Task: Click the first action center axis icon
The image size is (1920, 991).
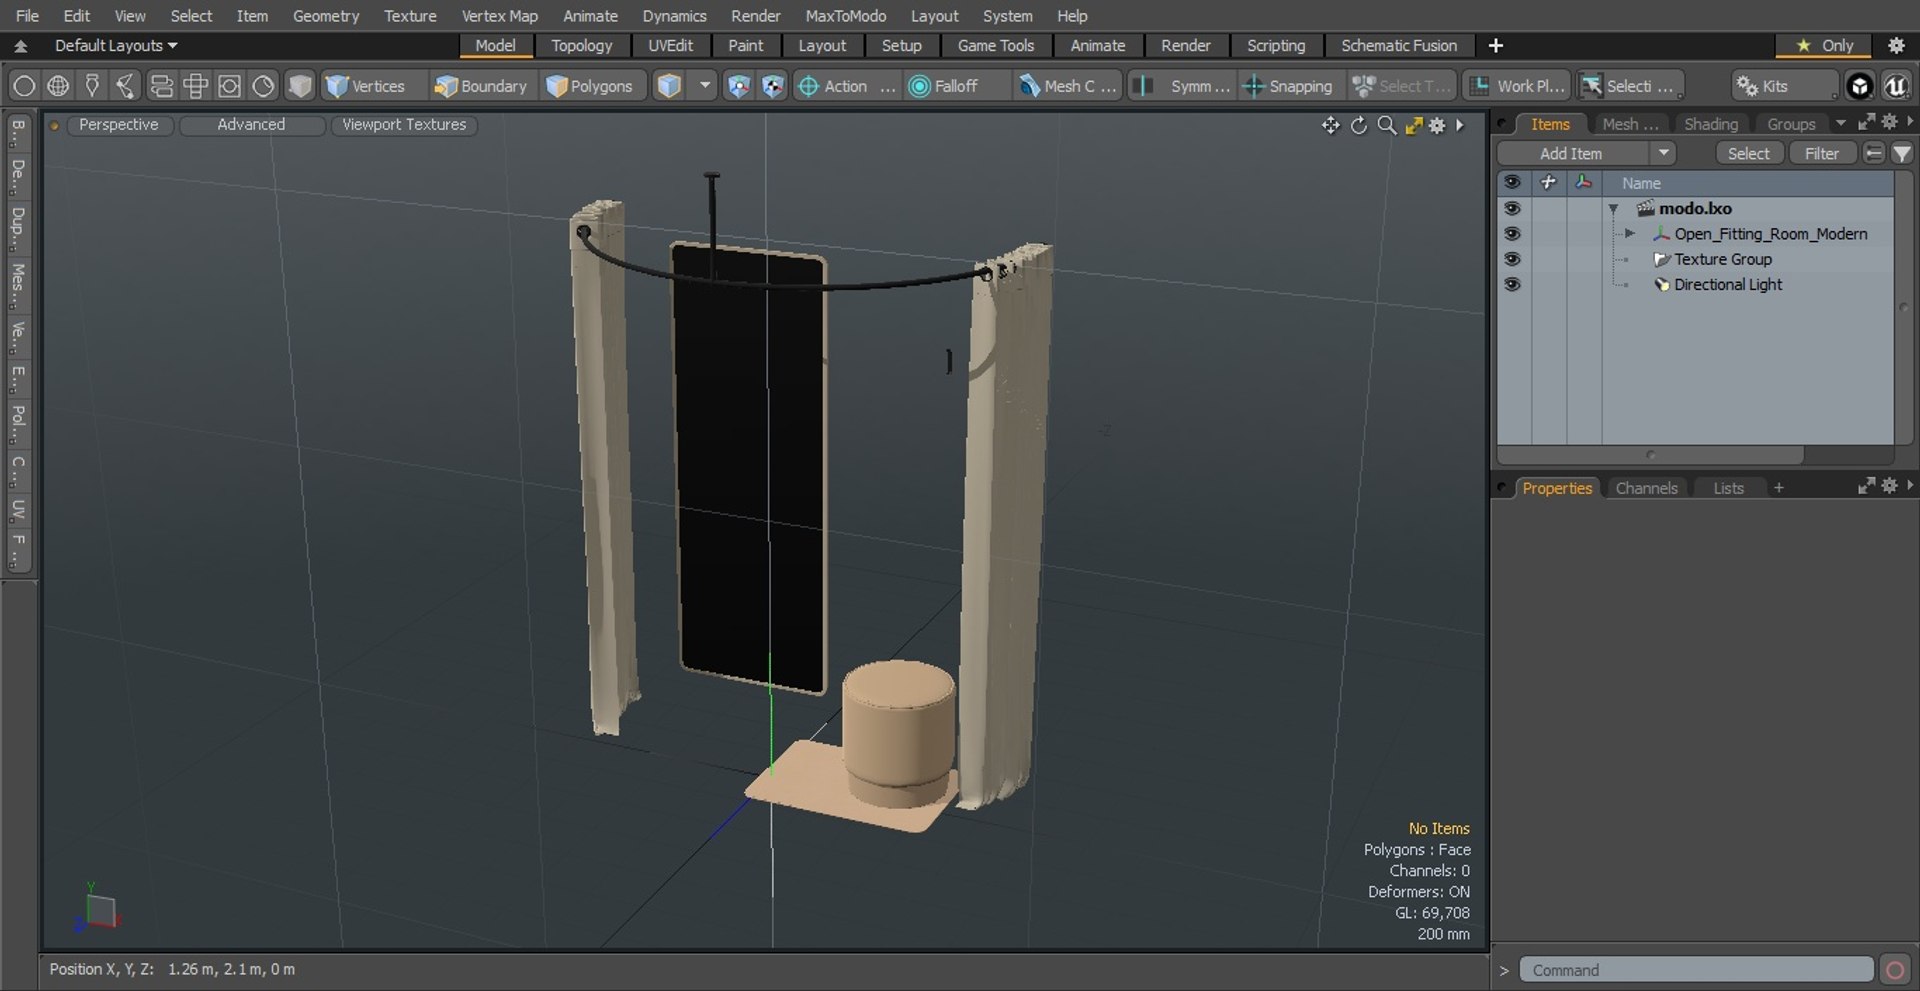Action: [x=738, y=86]
